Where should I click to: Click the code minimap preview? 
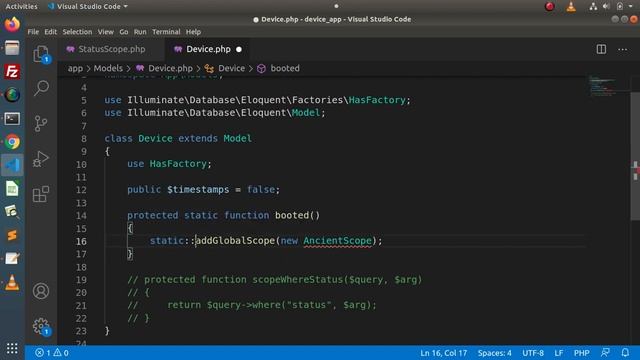tap(602, 85)
